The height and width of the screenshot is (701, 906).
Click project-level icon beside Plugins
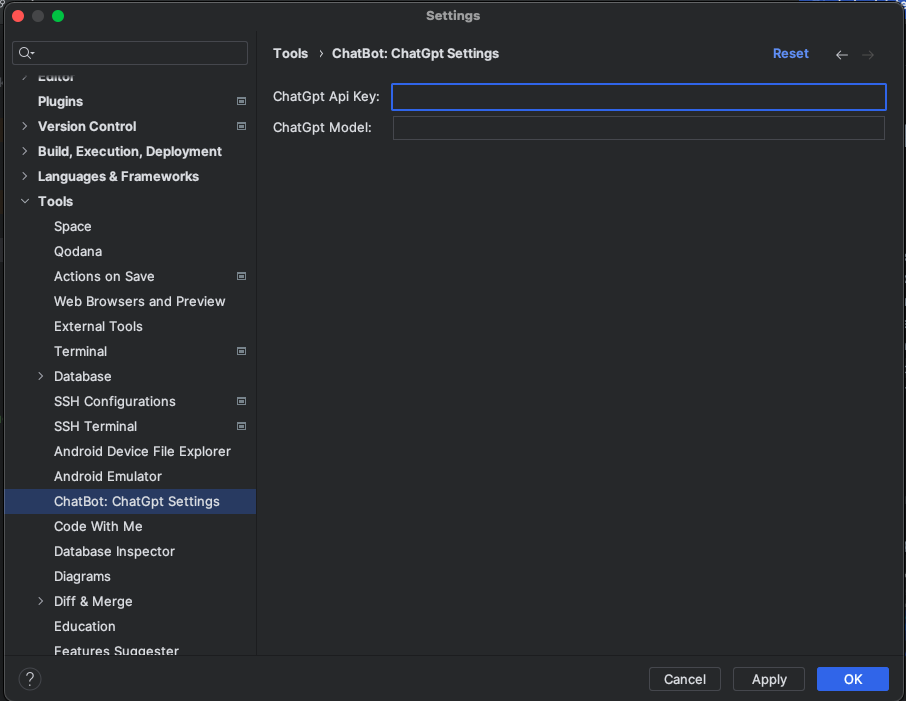[x=241, y=101]
